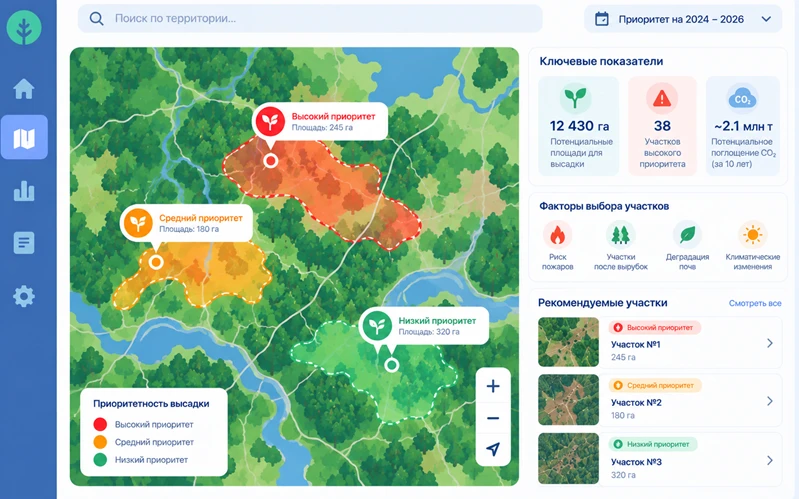Open the Home page from sidebar

(x=24, y=89)
